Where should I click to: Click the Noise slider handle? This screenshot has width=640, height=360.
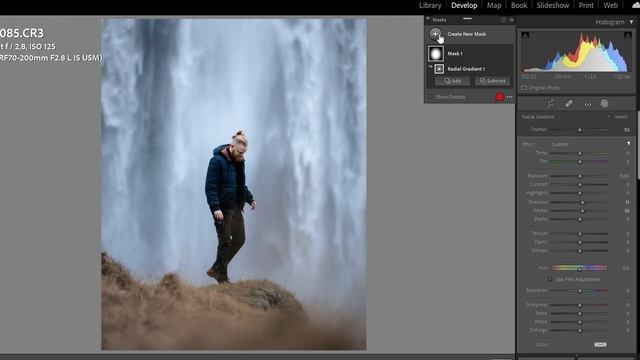click(580, 313)
